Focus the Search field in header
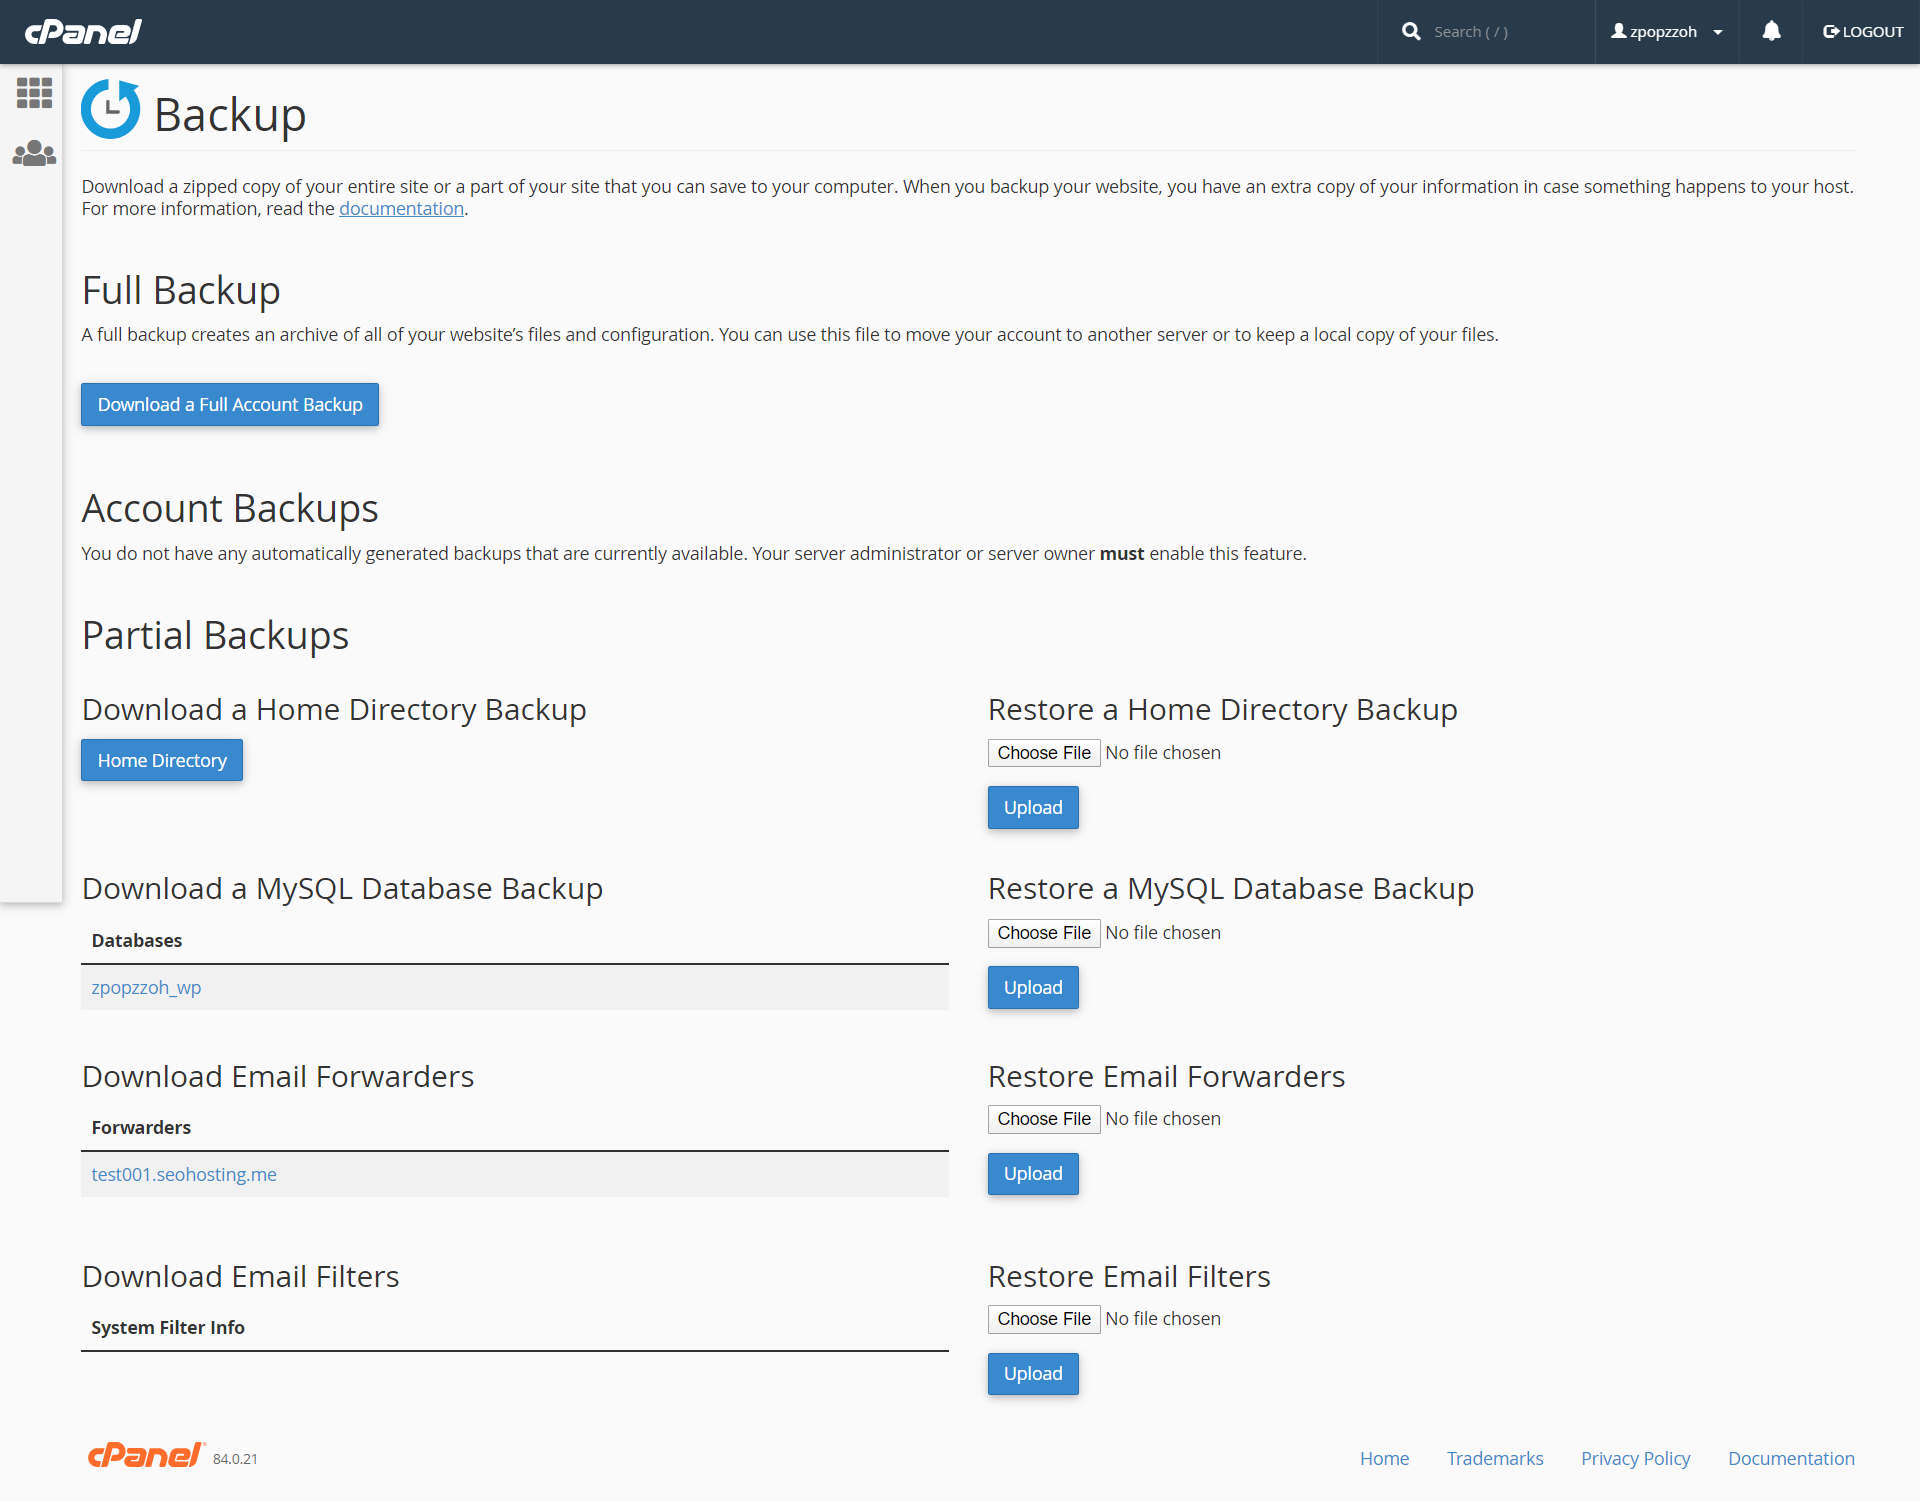 click(x=1505, y=31)
